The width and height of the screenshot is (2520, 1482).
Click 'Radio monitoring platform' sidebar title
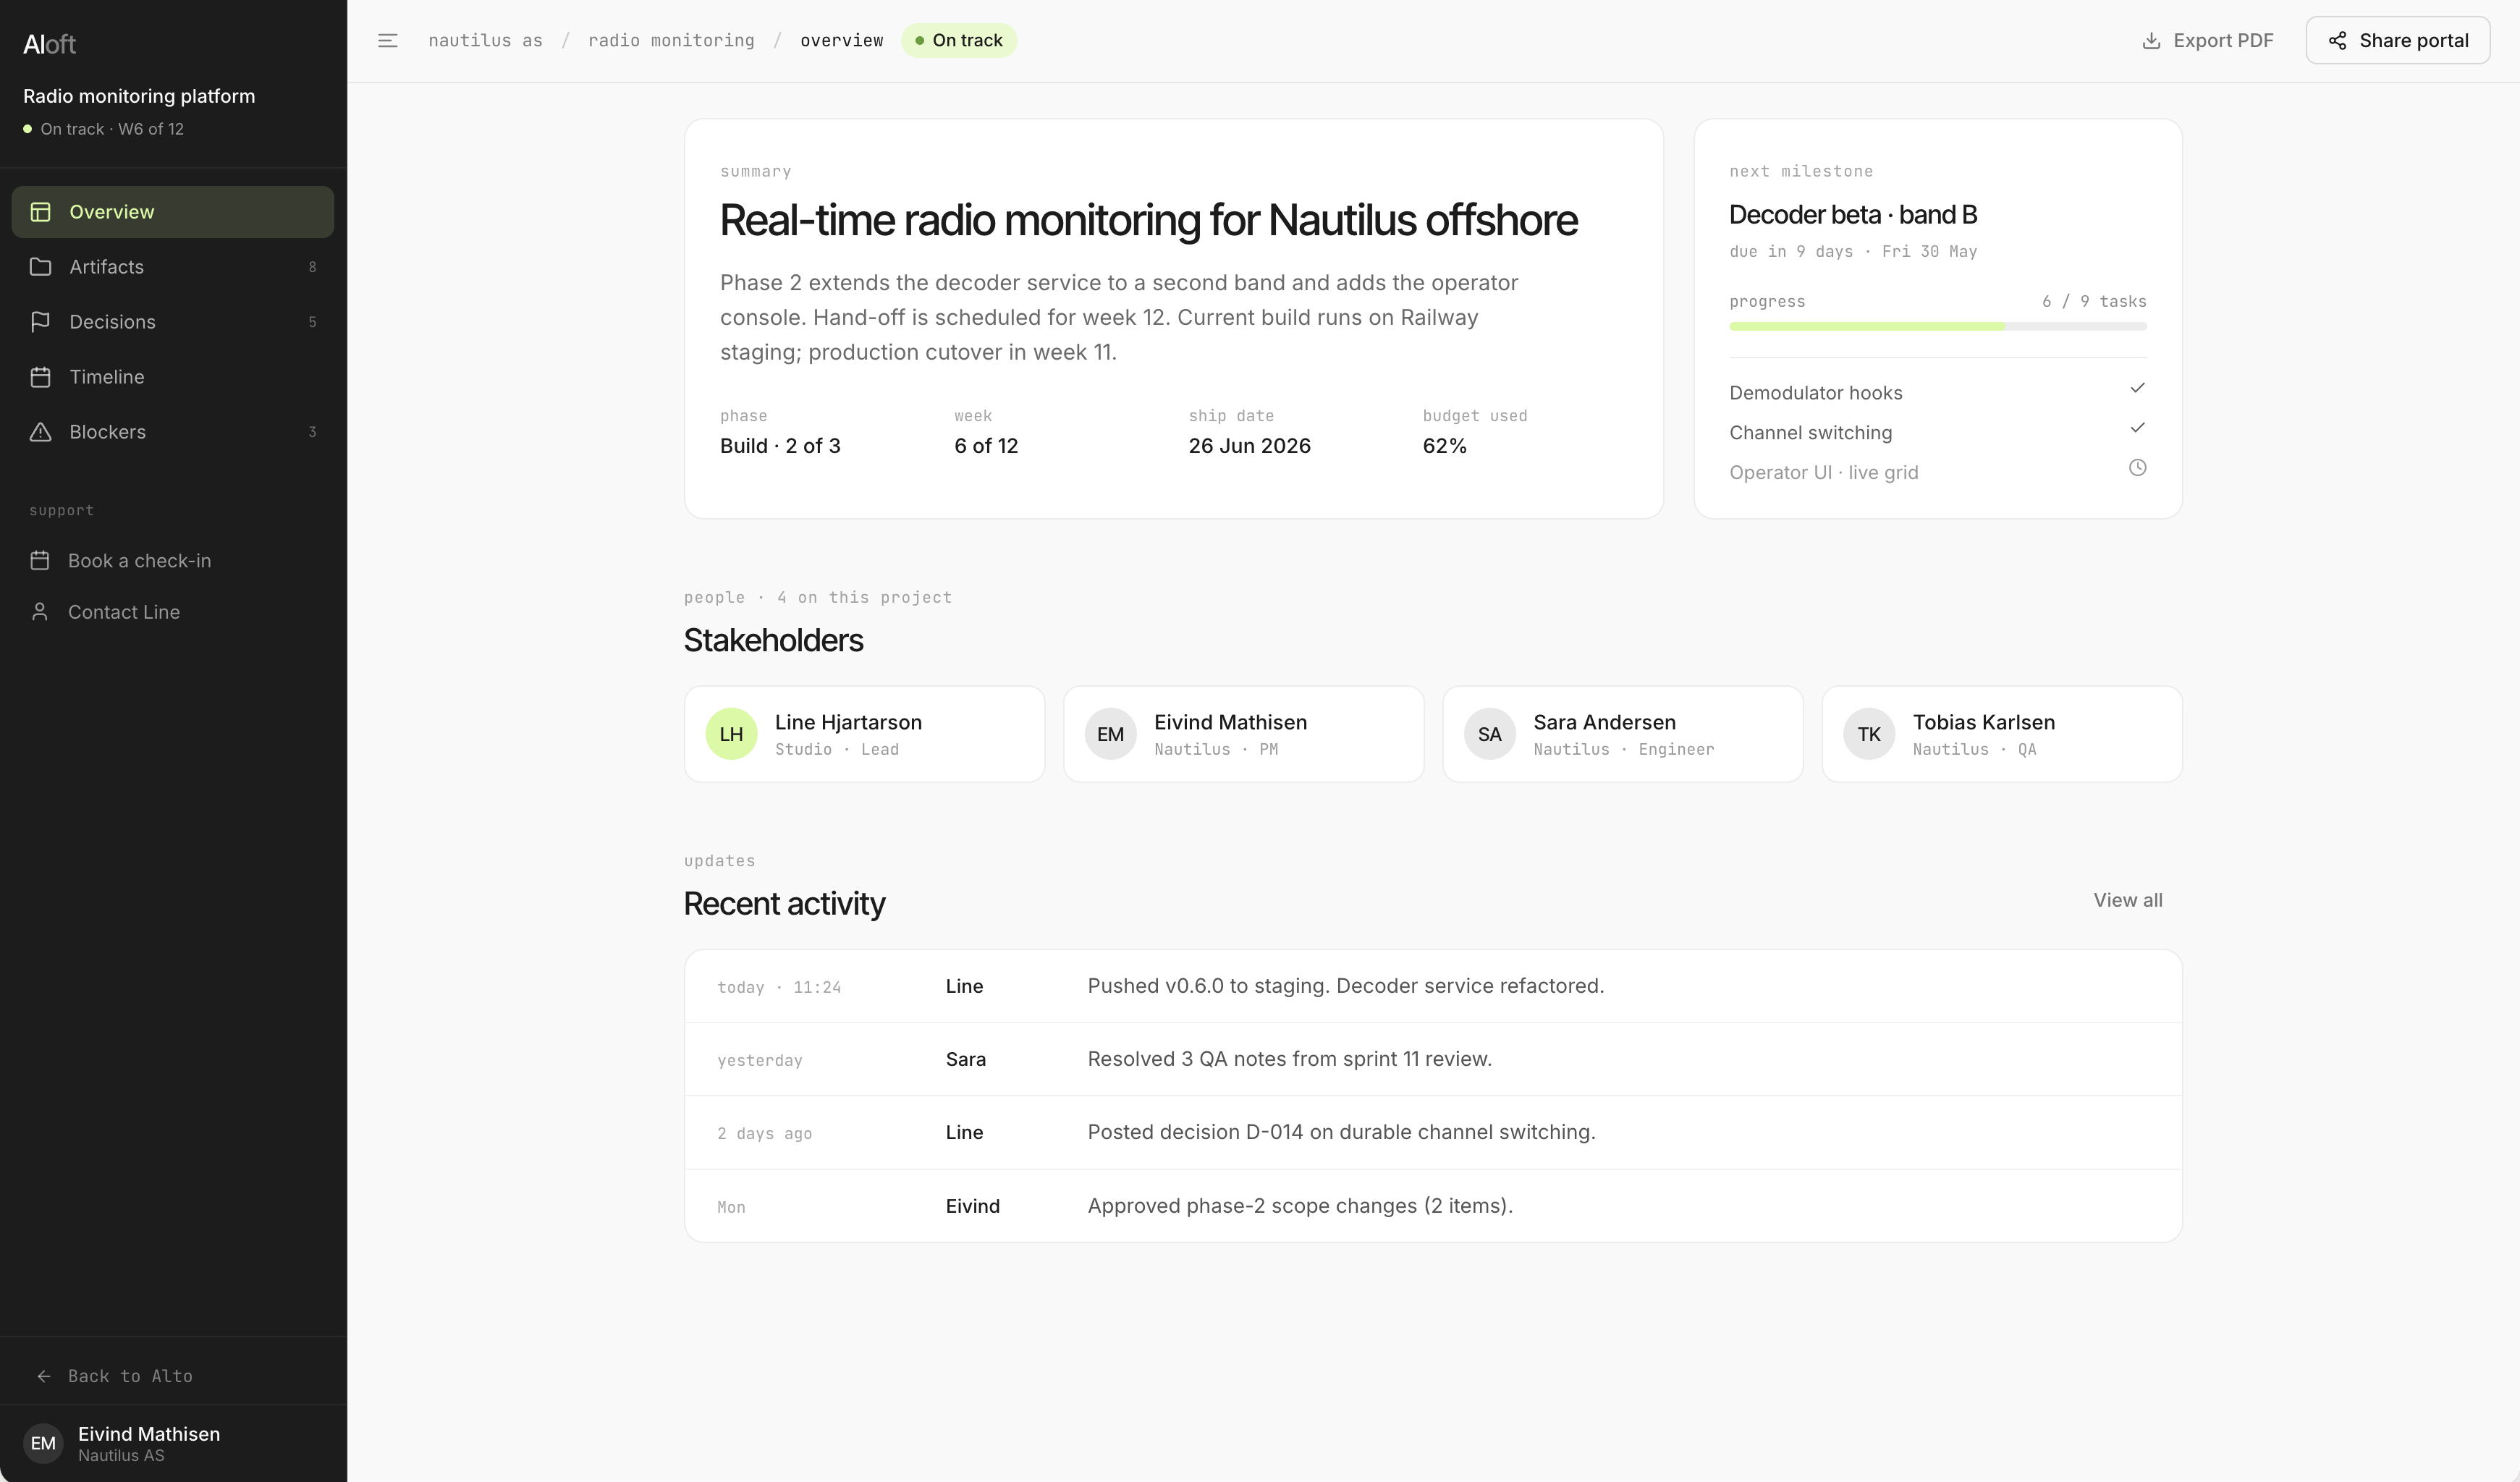point(139,96)
